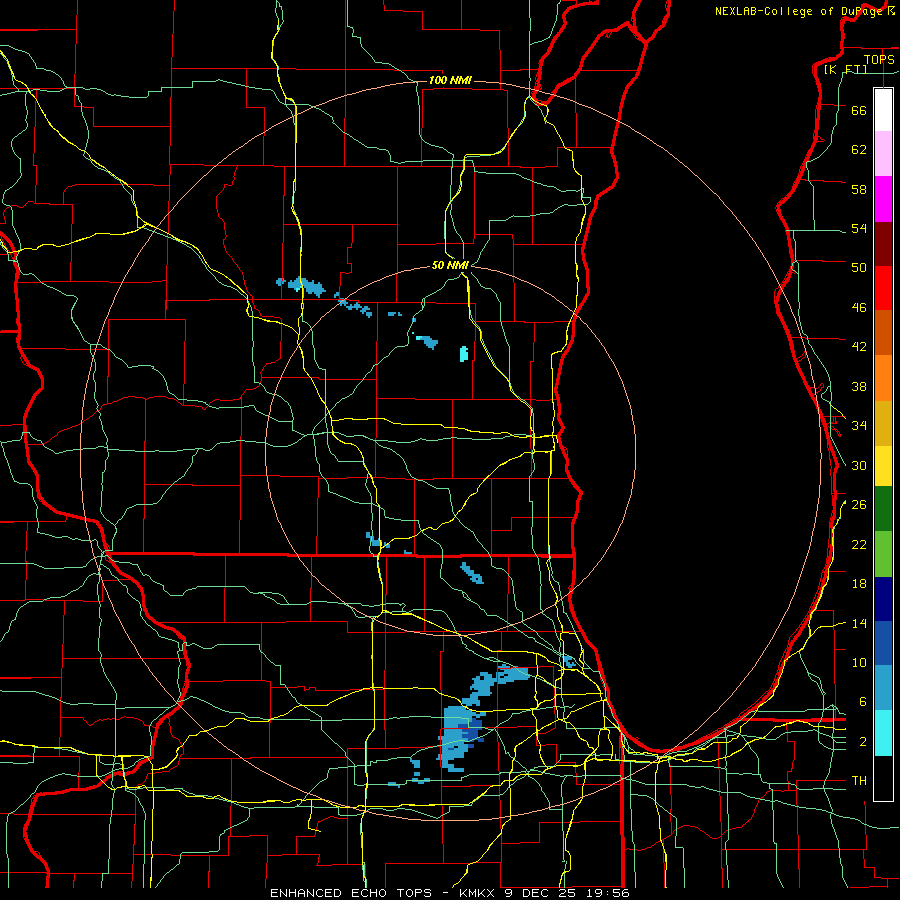Click the "22" legend value
Screen dimensions: 900x900
click(x=859, y=544)
